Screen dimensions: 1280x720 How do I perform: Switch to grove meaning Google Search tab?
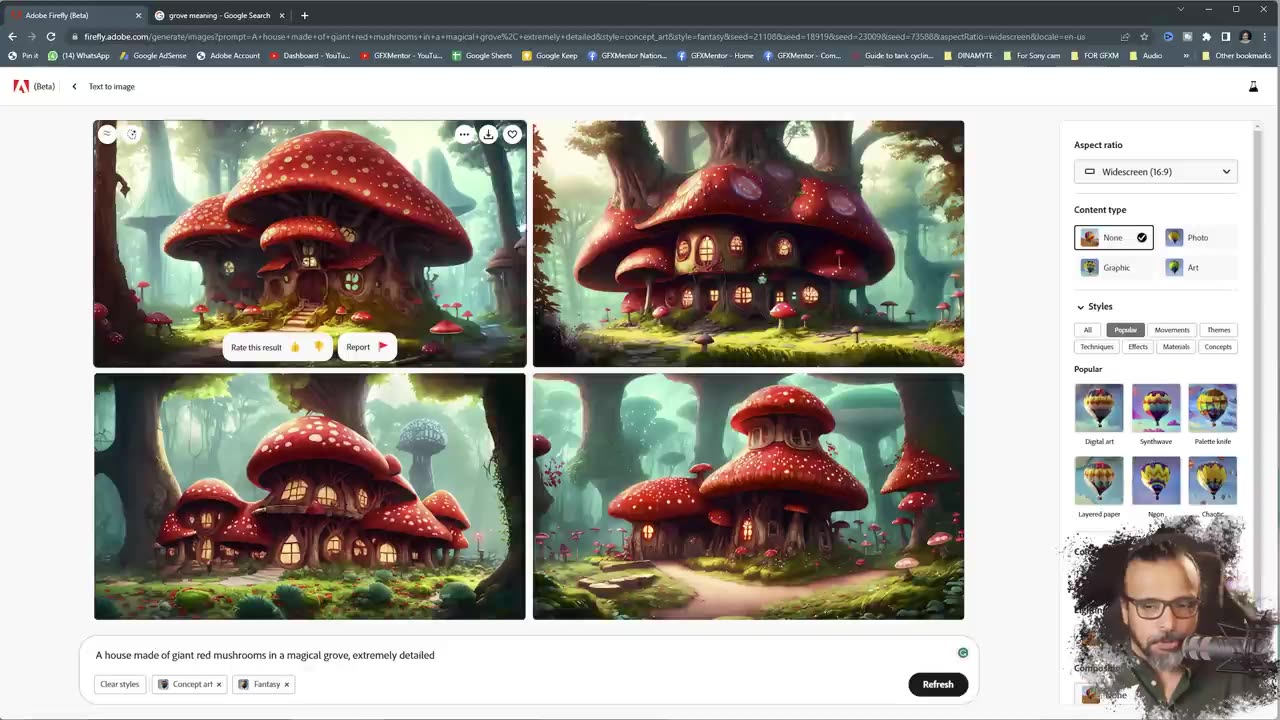[219, 15]
